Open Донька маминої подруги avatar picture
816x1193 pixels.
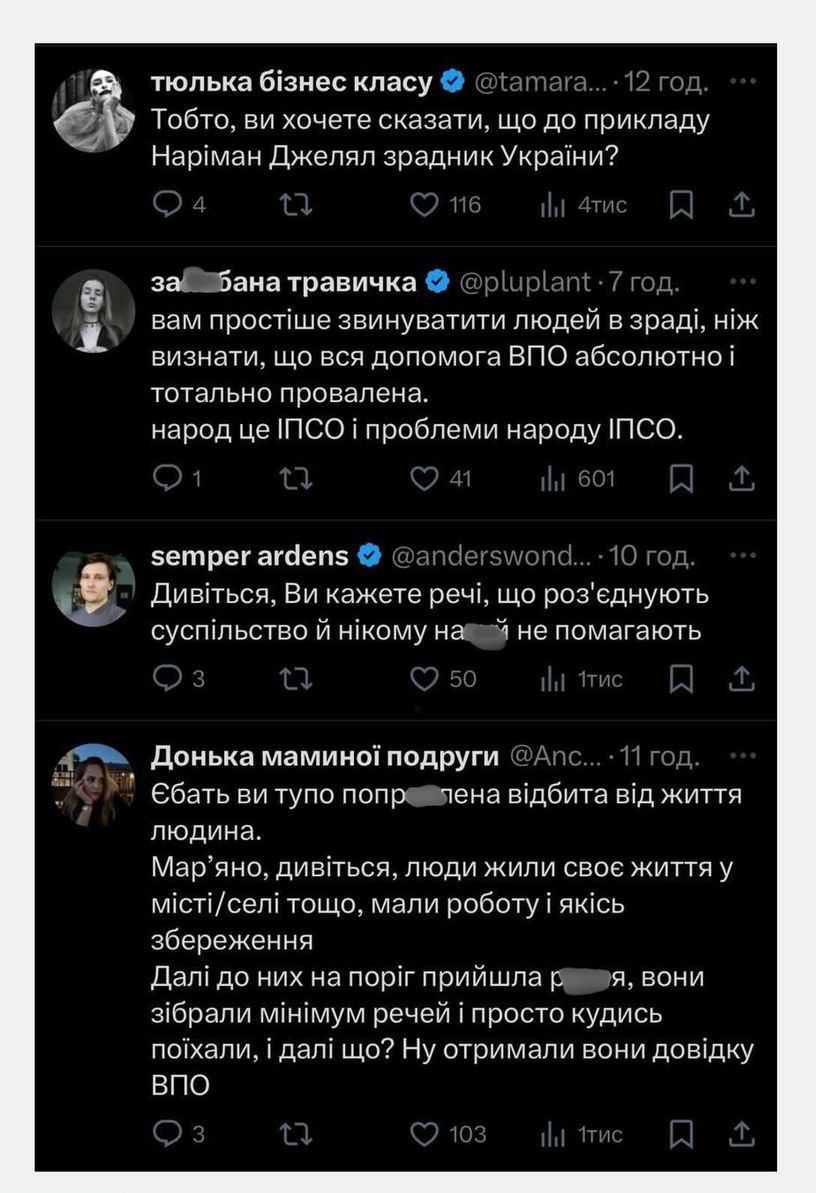tap(92, 784)
